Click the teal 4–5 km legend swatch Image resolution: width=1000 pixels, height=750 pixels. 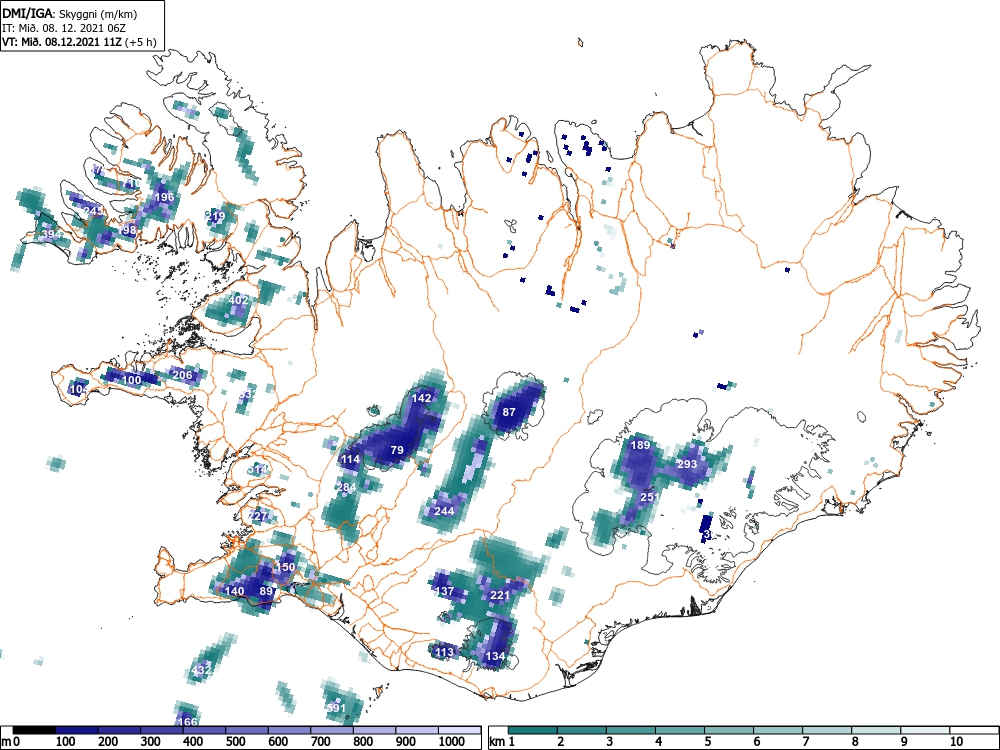pos(680,730)
